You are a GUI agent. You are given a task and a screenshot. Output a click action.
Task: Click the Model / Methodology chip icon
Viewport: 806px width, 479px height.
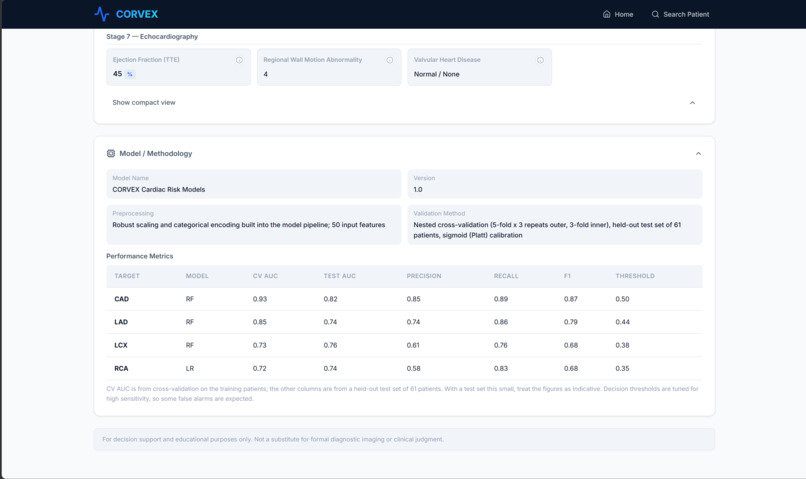111,153
